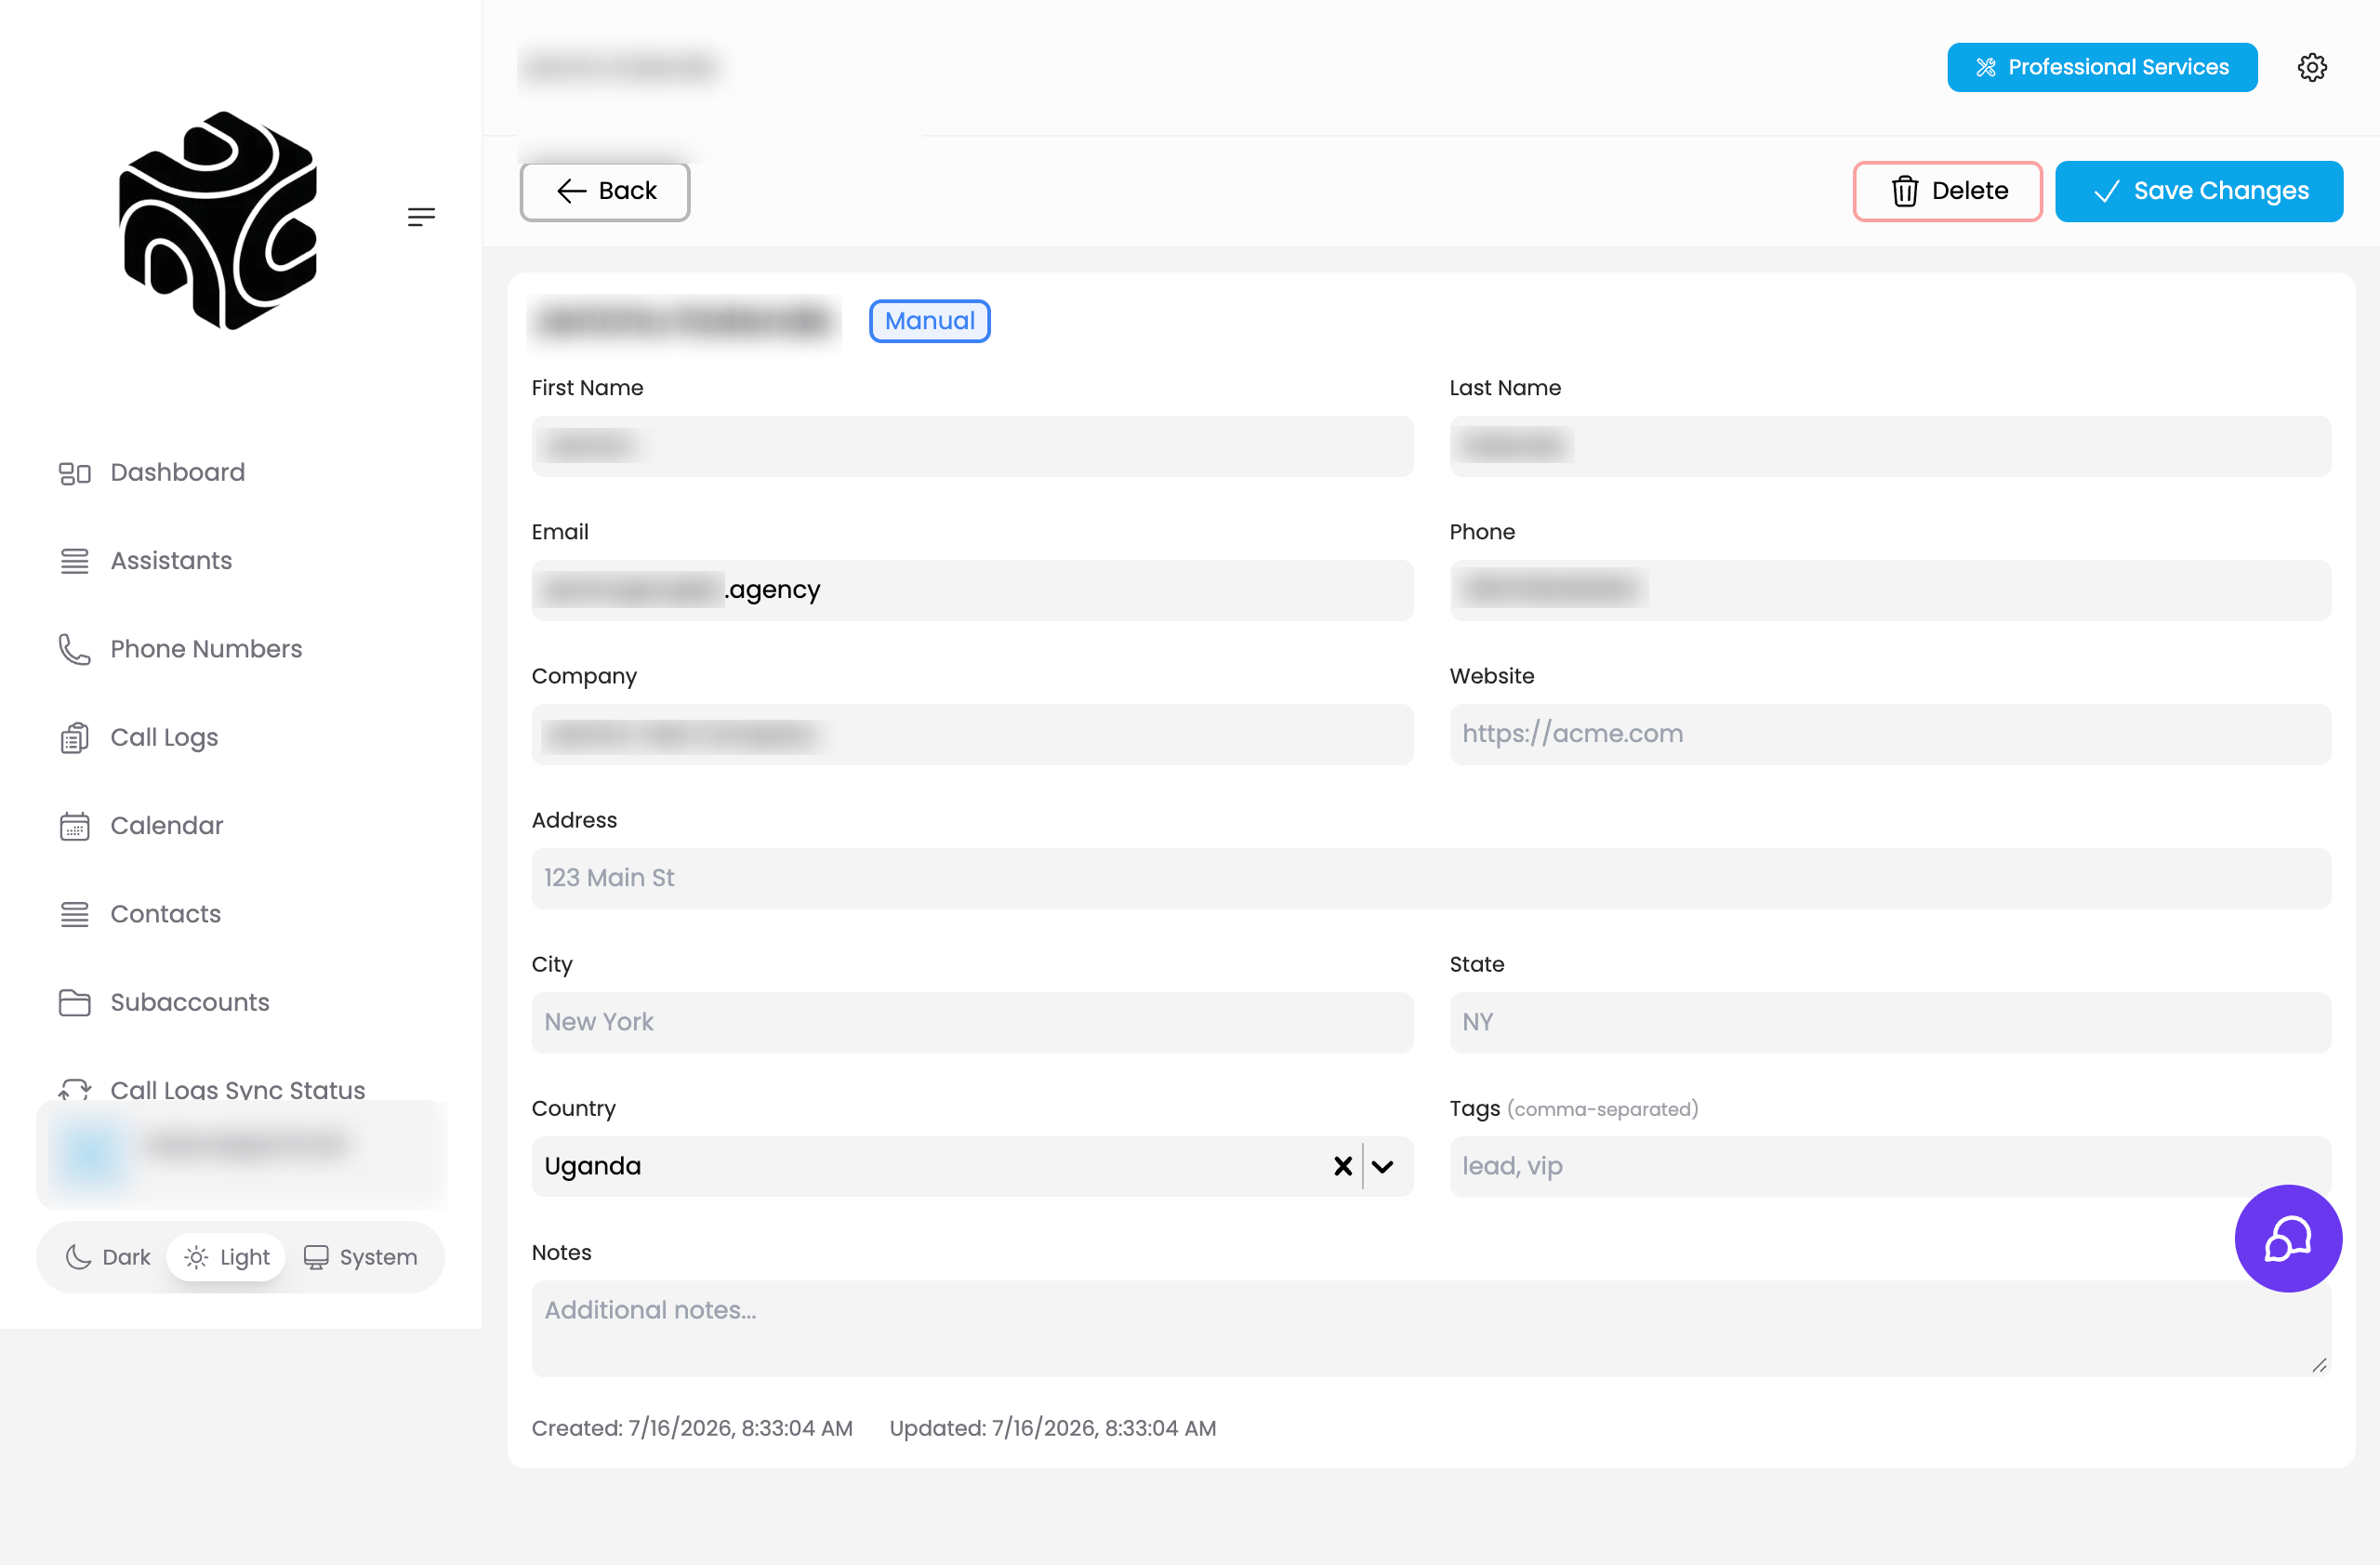Click the back arrow icon
2380x1565 pixels.
(571, 191)
